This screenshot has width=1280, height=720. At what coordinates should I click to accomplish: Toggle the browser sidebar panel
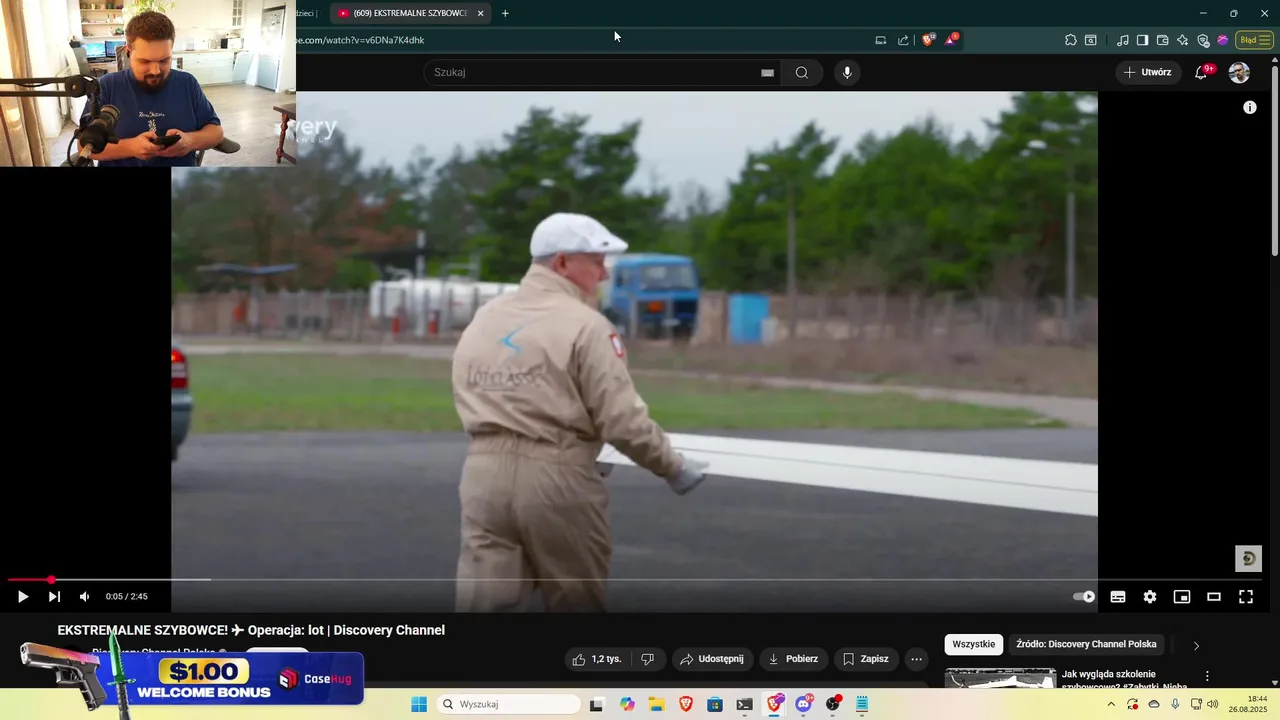point(1142,40)
